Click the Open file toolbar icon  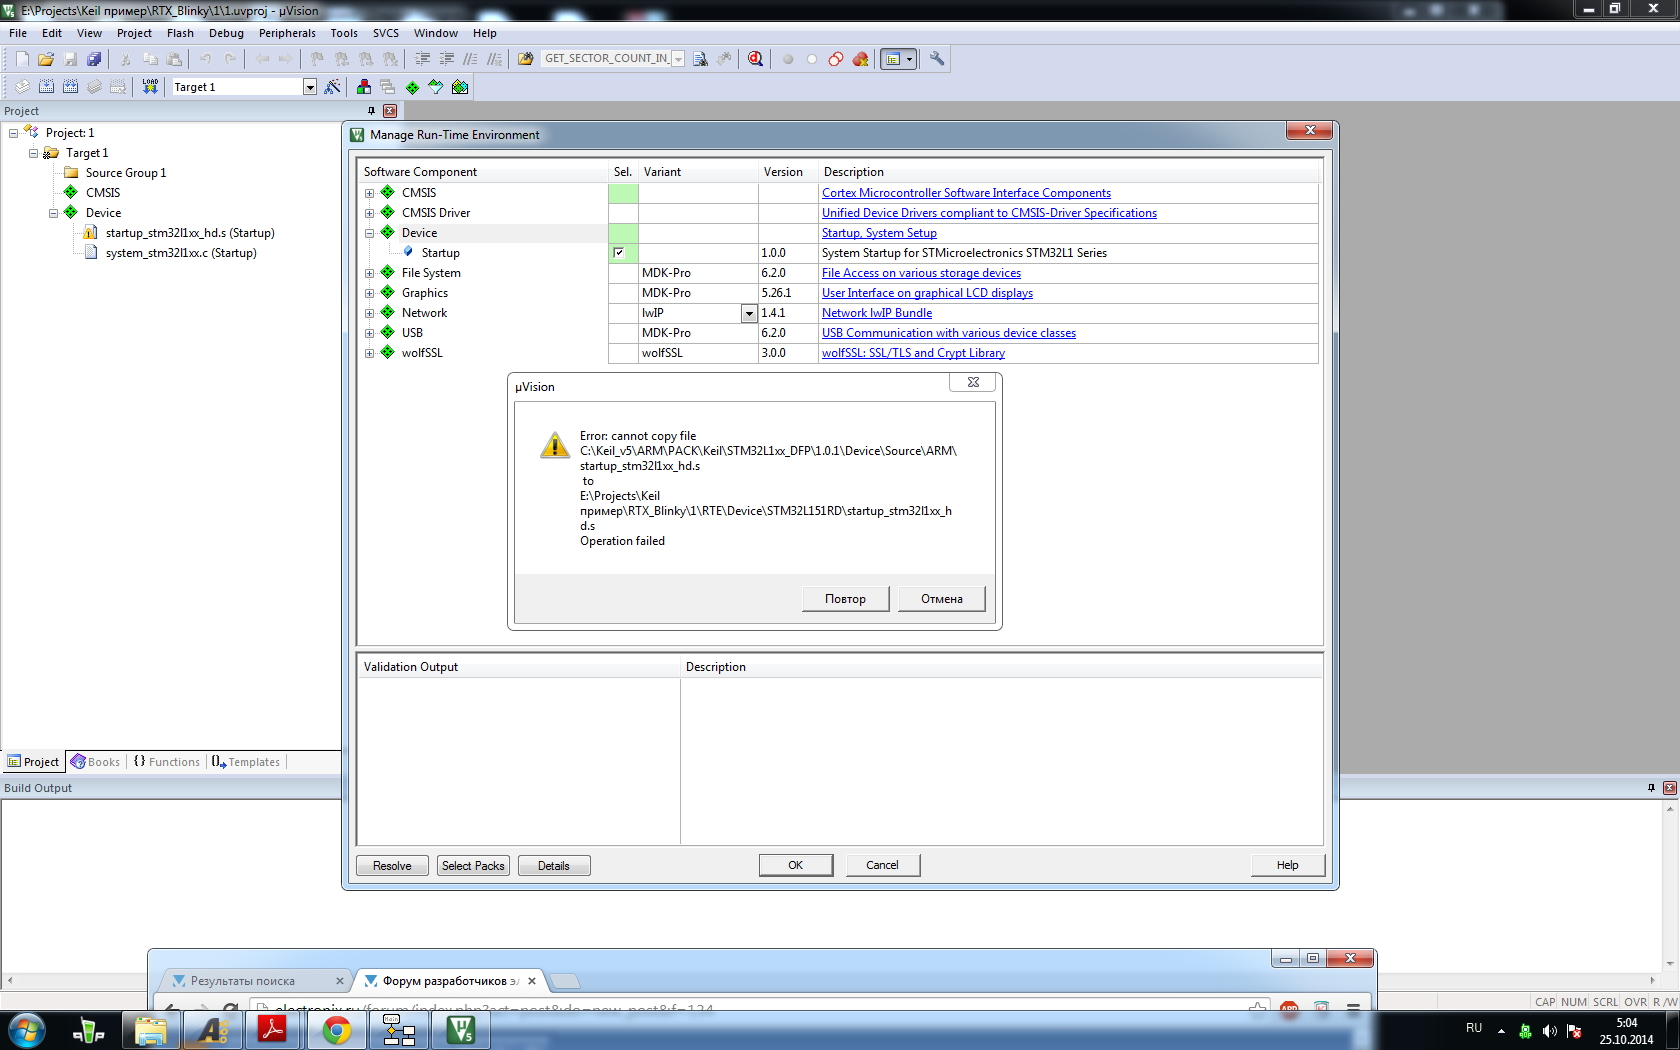click(46, 59)
